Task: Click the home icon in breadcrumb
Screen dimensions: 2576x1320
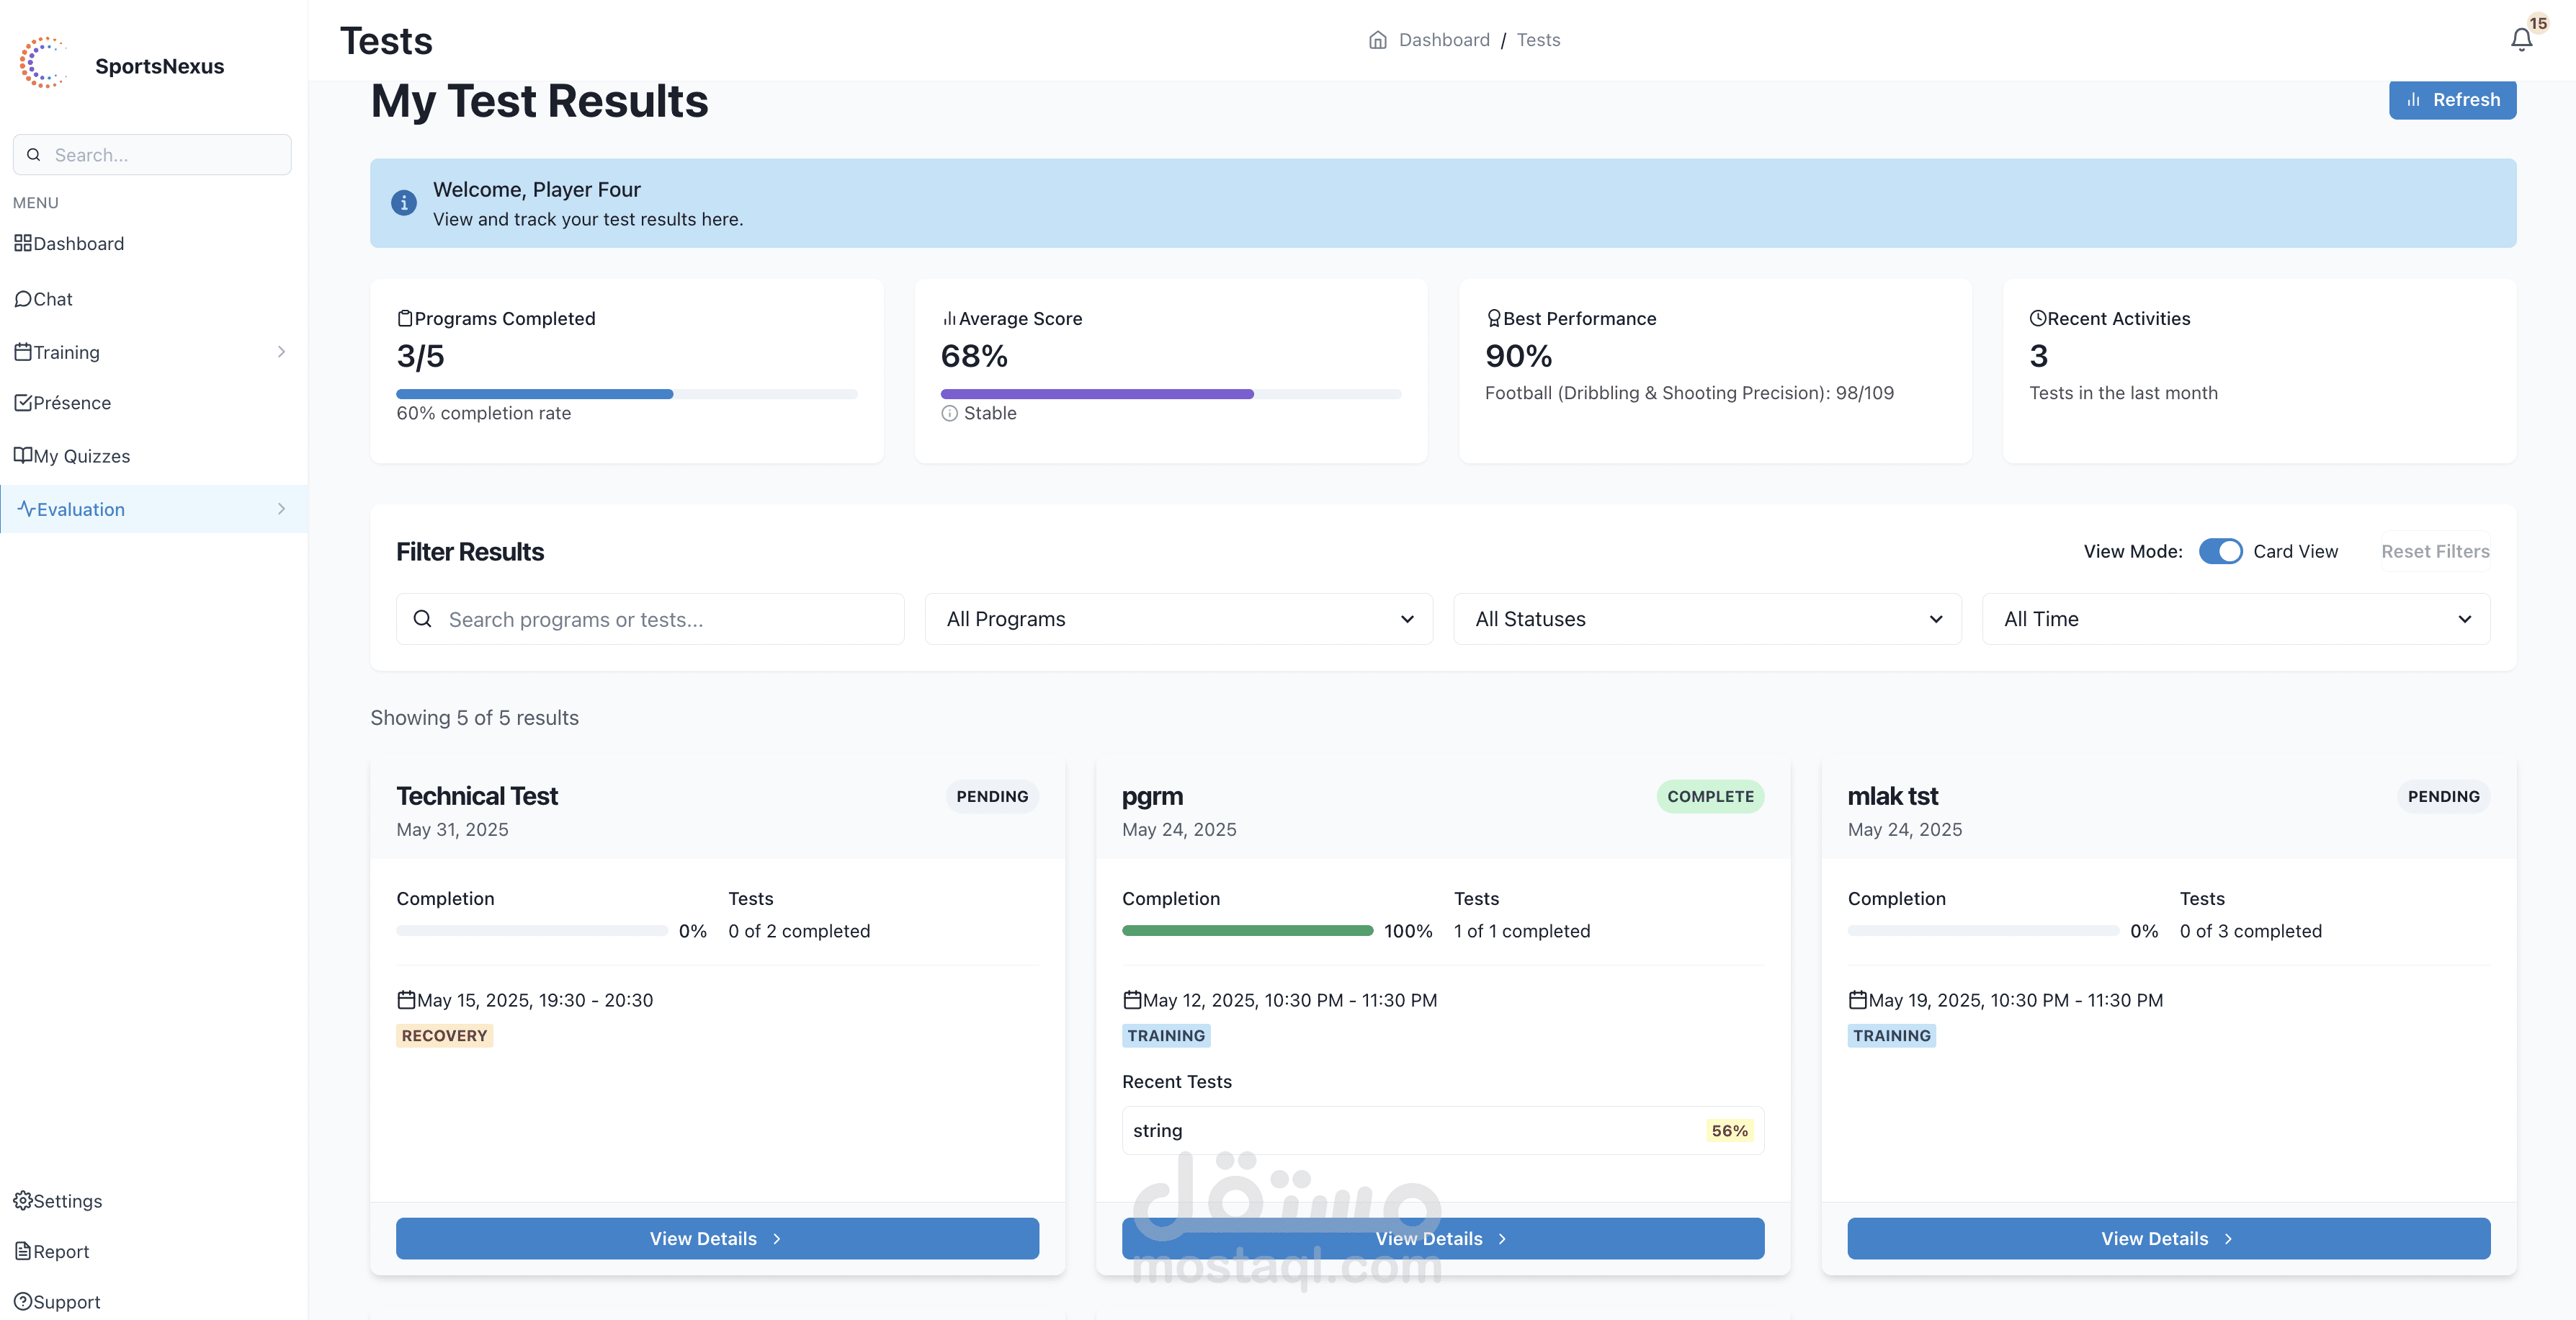Action: point(1377,40)
